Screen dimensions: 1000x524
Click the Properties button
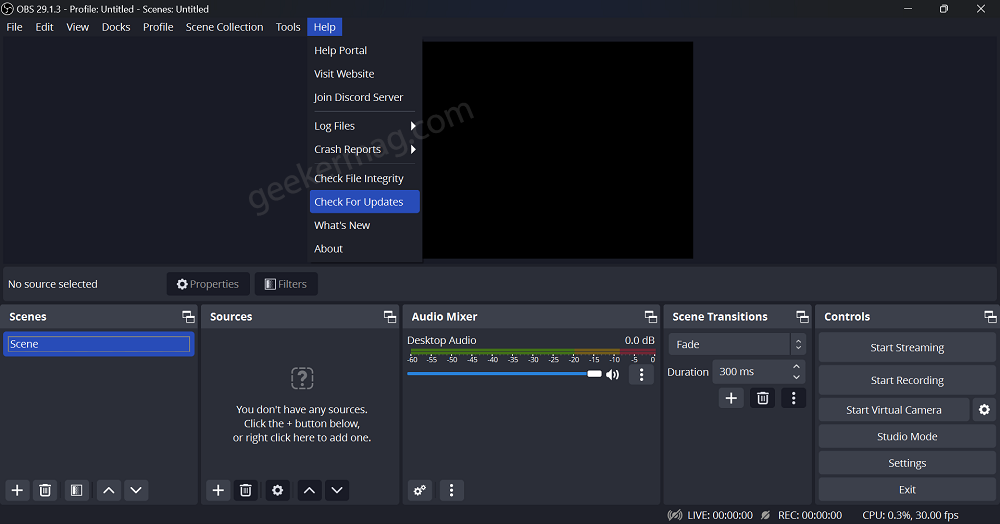(208, 284)
